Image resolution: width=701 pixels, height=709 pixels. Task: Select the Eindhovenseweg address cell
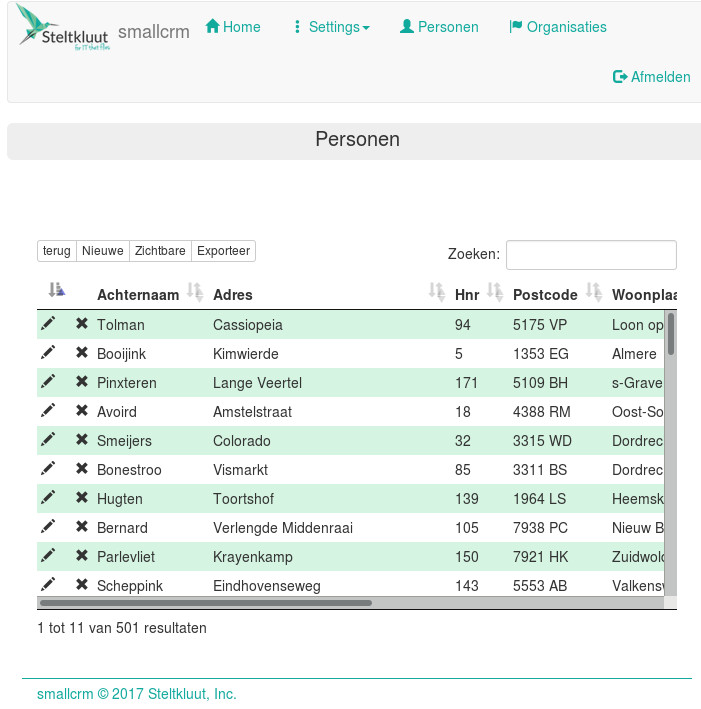click(x=267, y=586)
